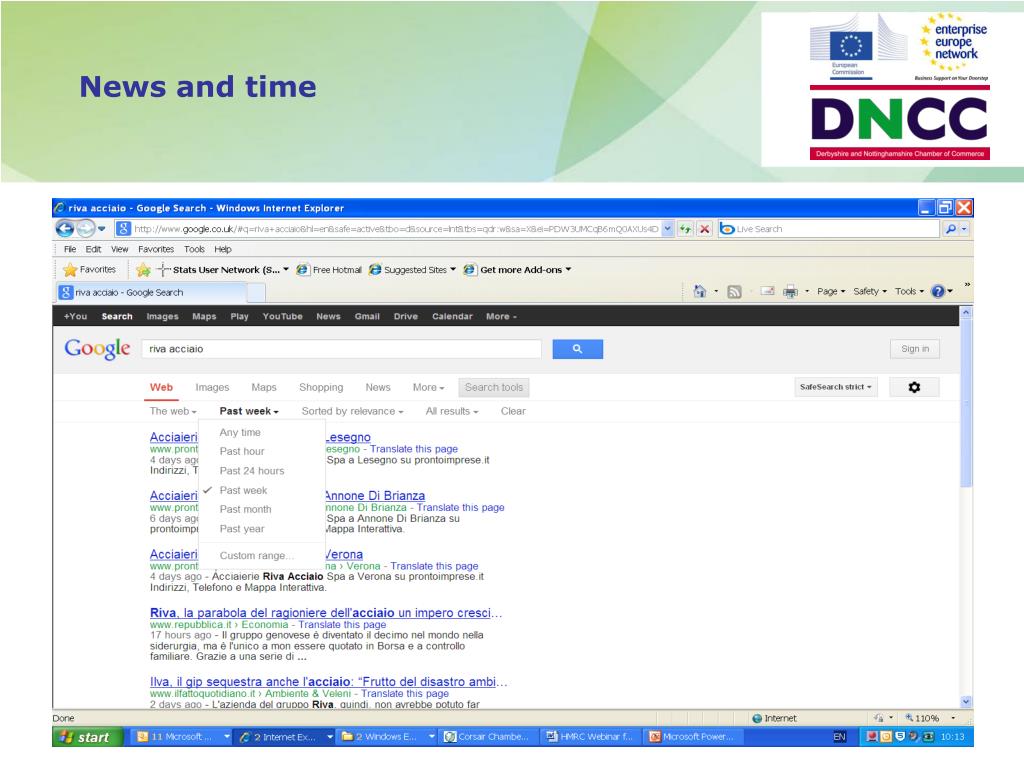Click the EN language indicator in taskbar
The width and height of the screenshot is (1024, 768).
point(839,737)
